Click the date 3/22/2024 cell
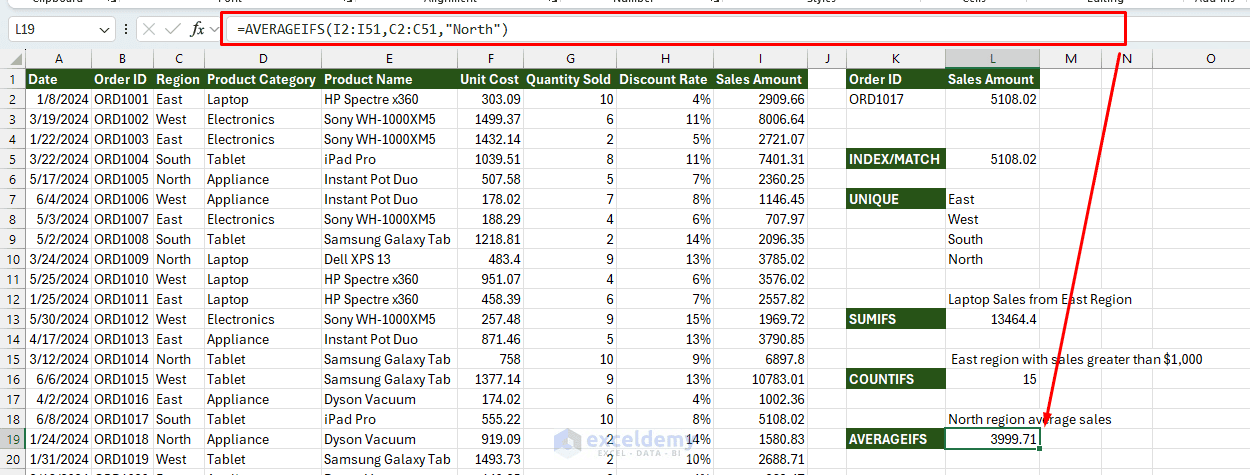This screenshot has height=475, width=1250. (x=58, y=159)
